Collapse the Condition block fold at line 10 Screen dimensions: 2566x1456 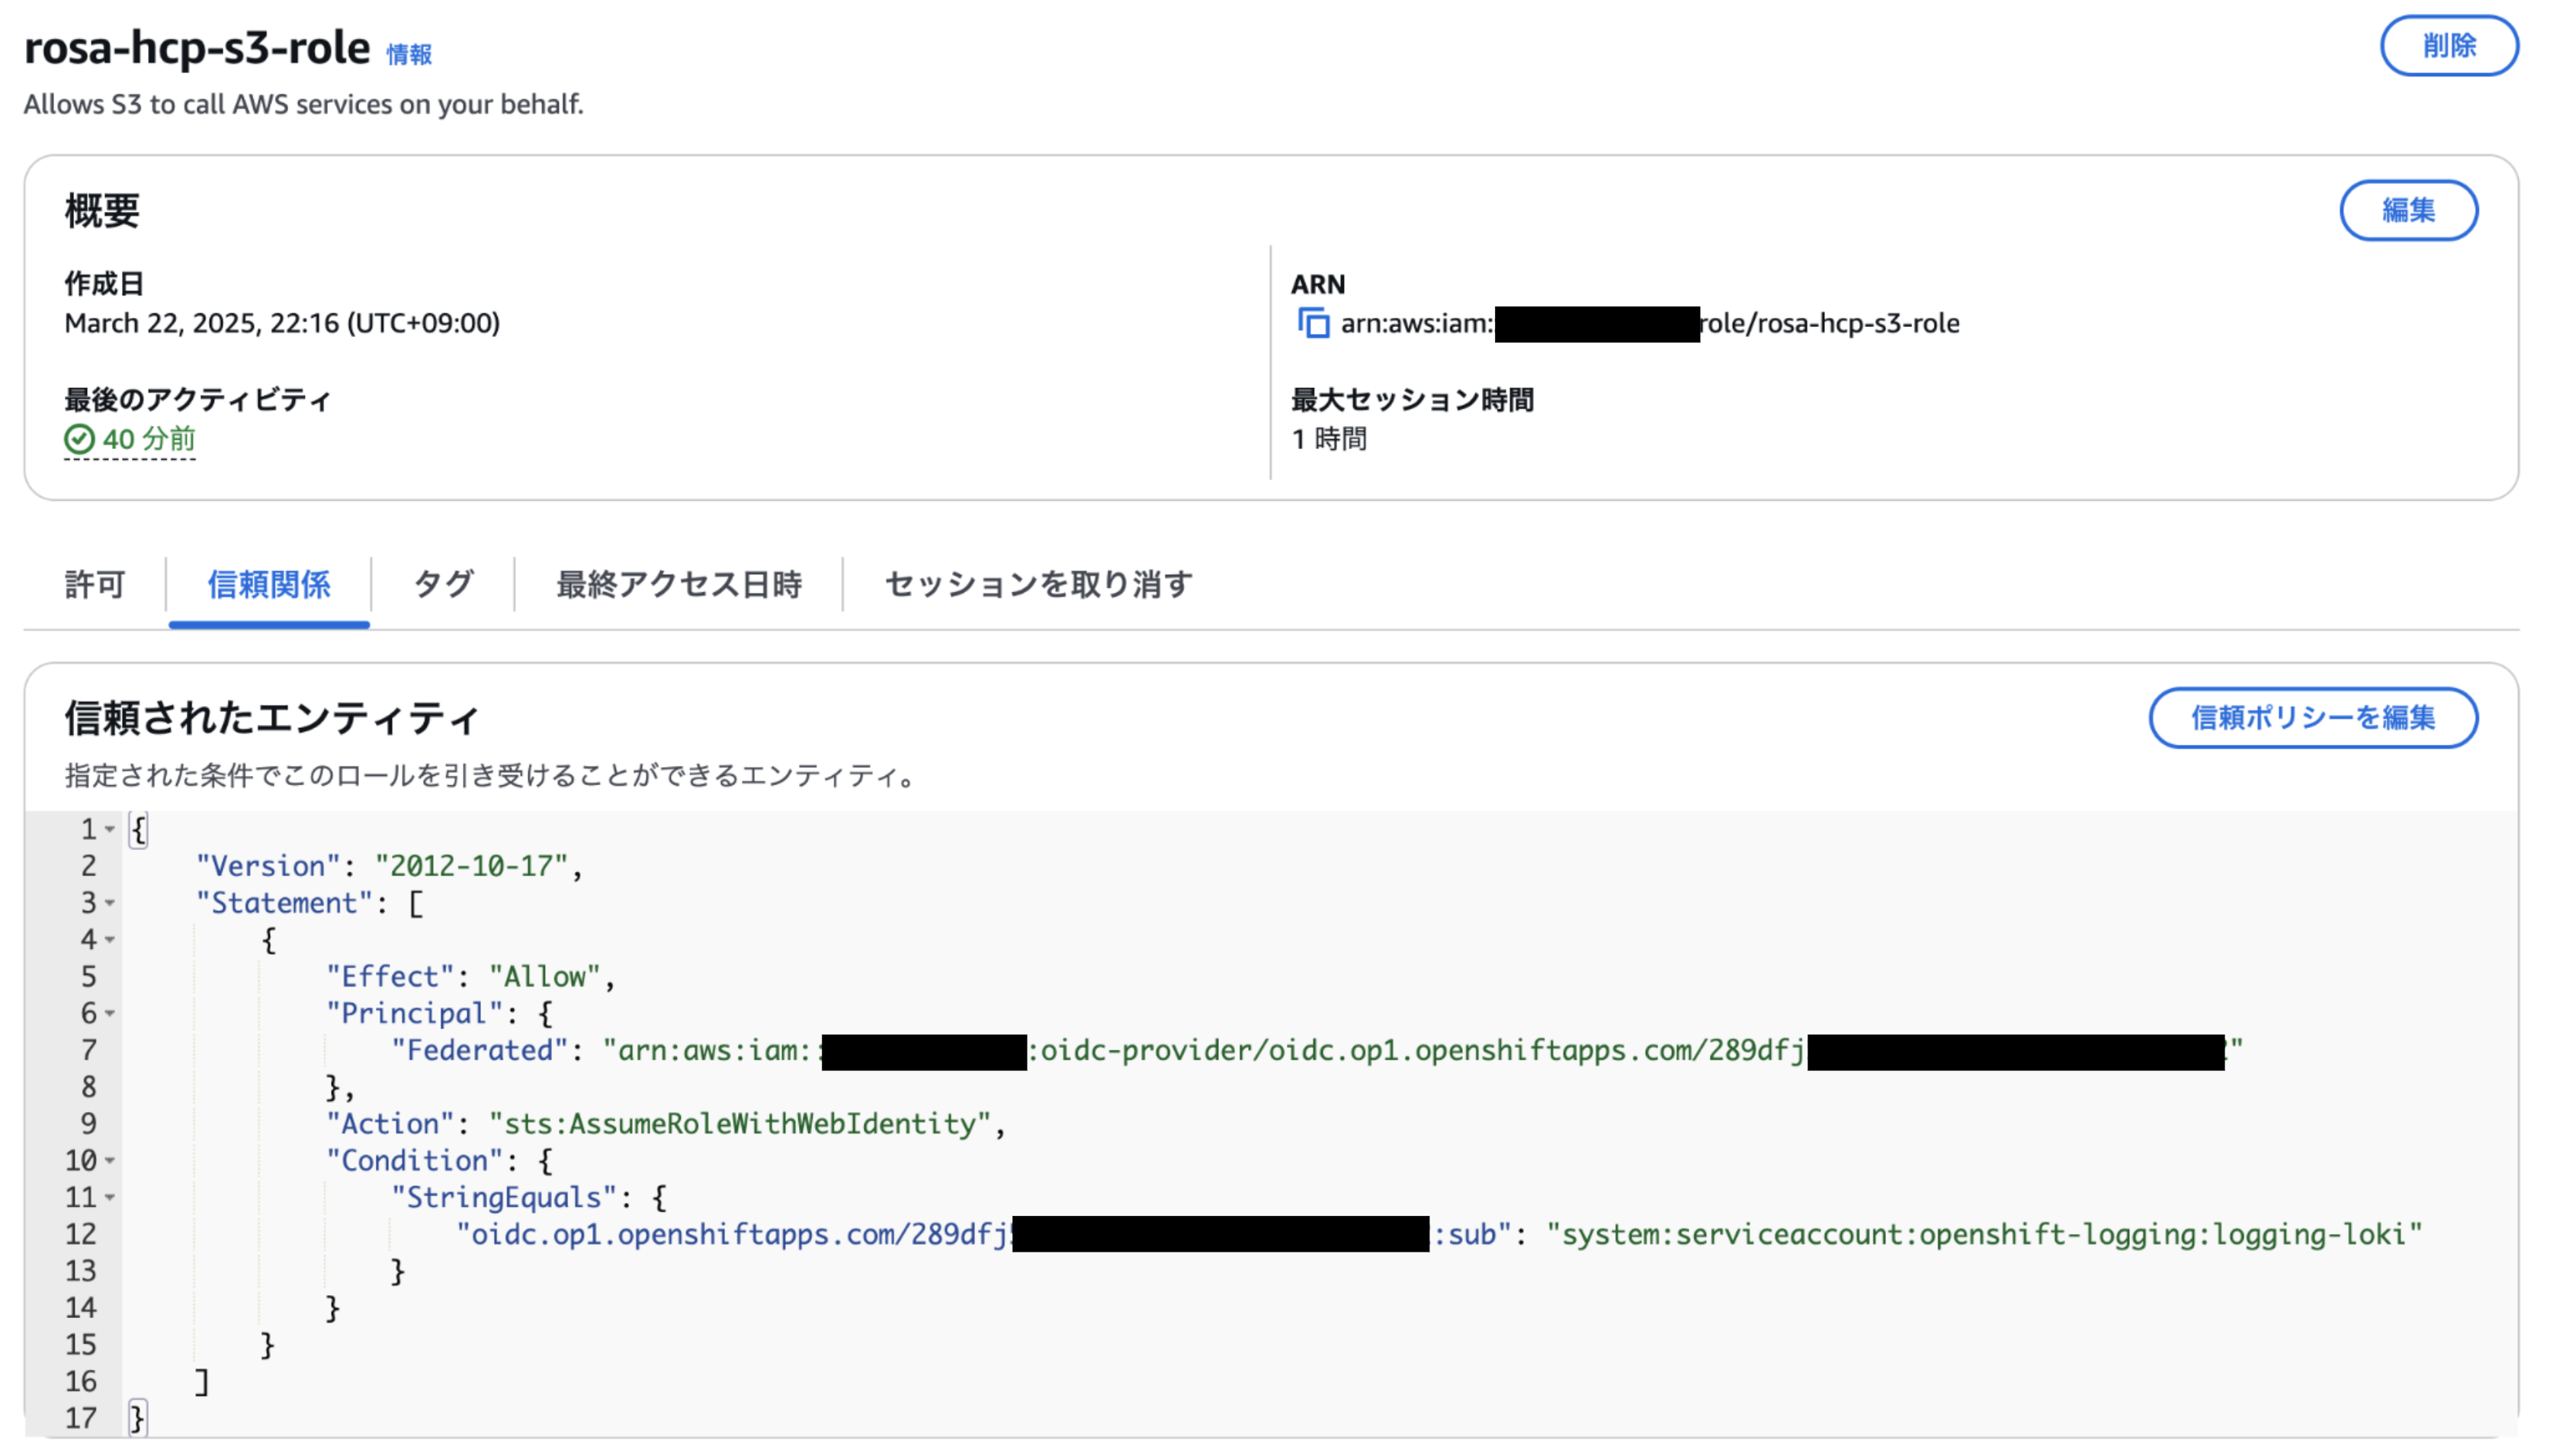coord(110,1161)
